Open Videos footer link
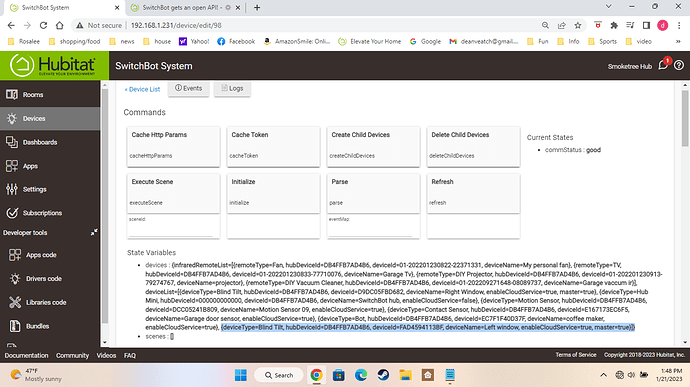Screen dimensions: 690x387 106,355
